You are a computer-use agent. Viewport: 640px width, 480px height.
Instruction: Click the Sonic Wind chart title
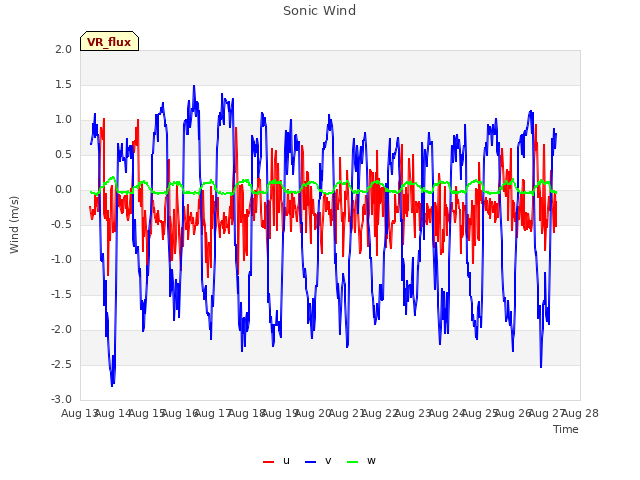point(320,11)
